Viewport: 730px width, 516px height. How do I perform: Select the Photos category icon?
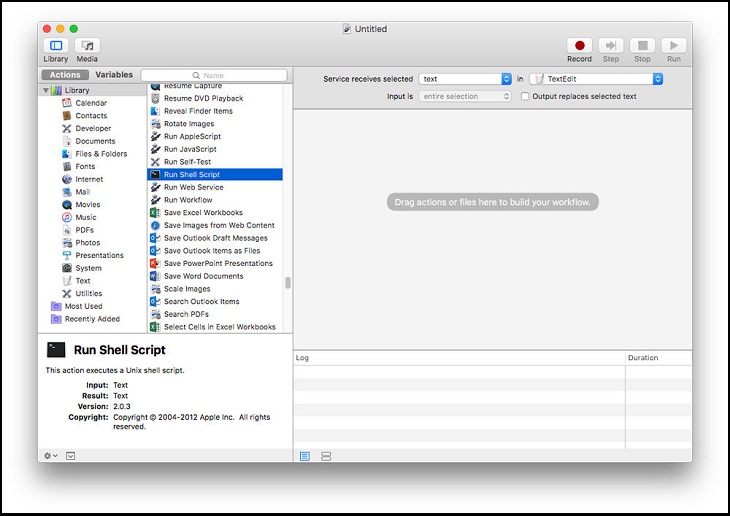pos(67,243)
